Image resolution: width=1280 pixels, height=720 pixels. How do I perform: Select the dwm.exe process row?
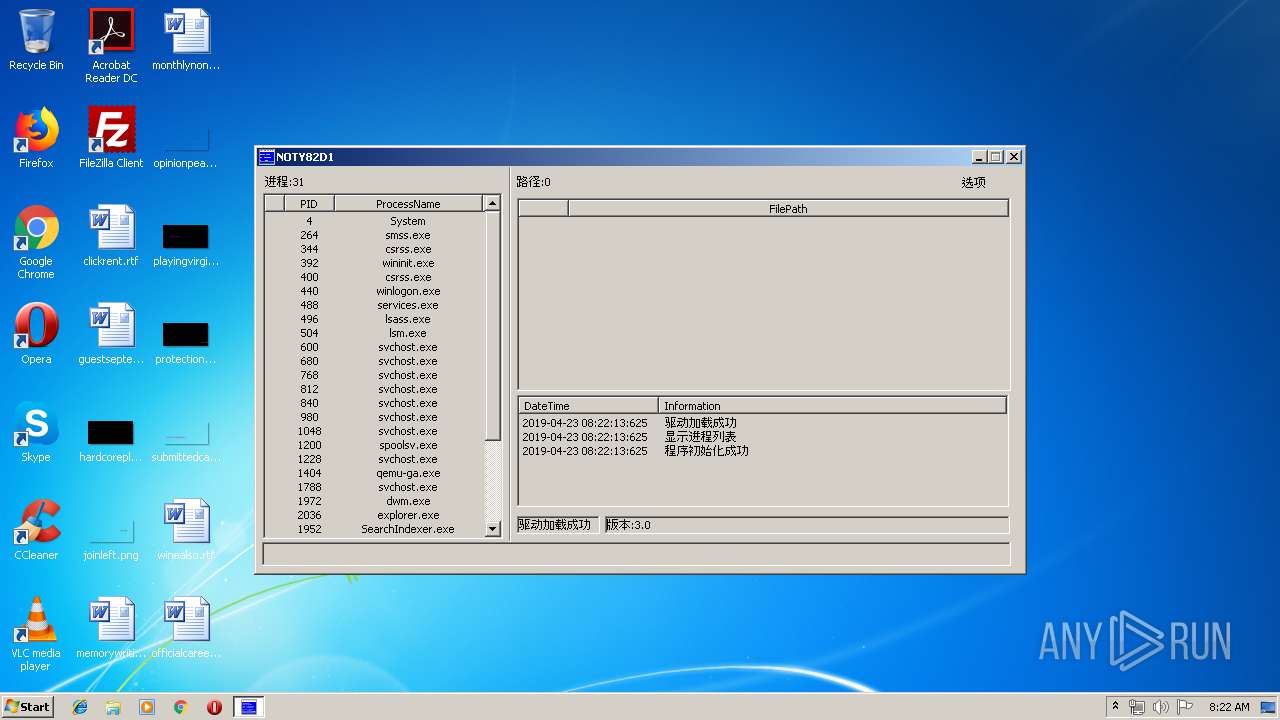374,501
